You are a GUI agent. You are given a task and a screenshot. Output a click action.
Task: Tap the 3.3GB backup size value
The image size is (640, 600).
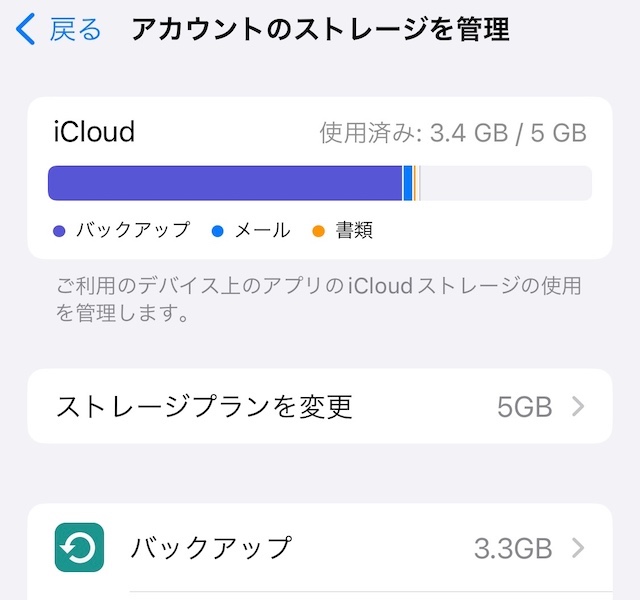512,548
